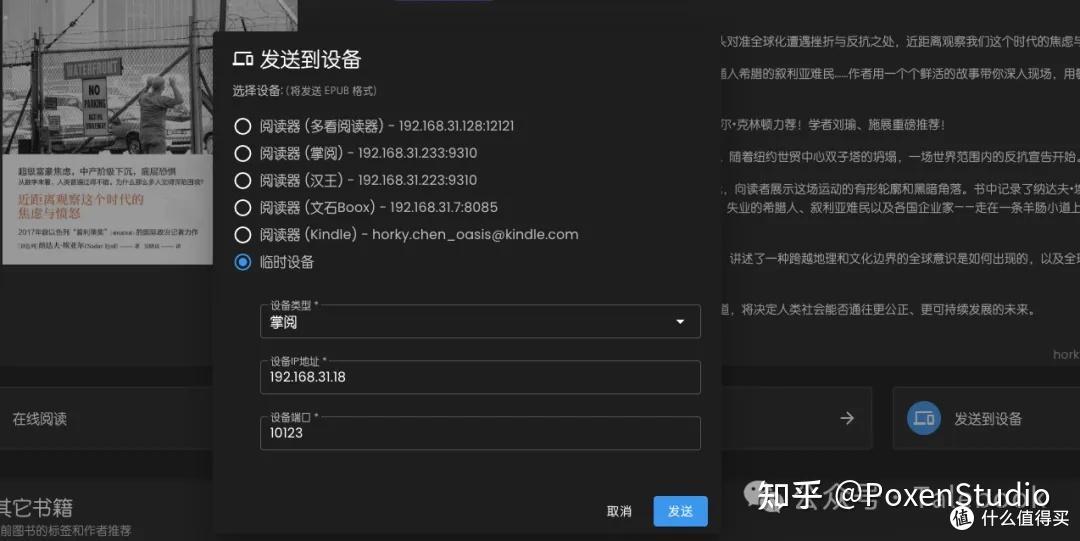The width and height of the screenshot is (1080, 541).
Task: Select 阅读器 (多看阅读器) radio button
Action: coord(242,126)
